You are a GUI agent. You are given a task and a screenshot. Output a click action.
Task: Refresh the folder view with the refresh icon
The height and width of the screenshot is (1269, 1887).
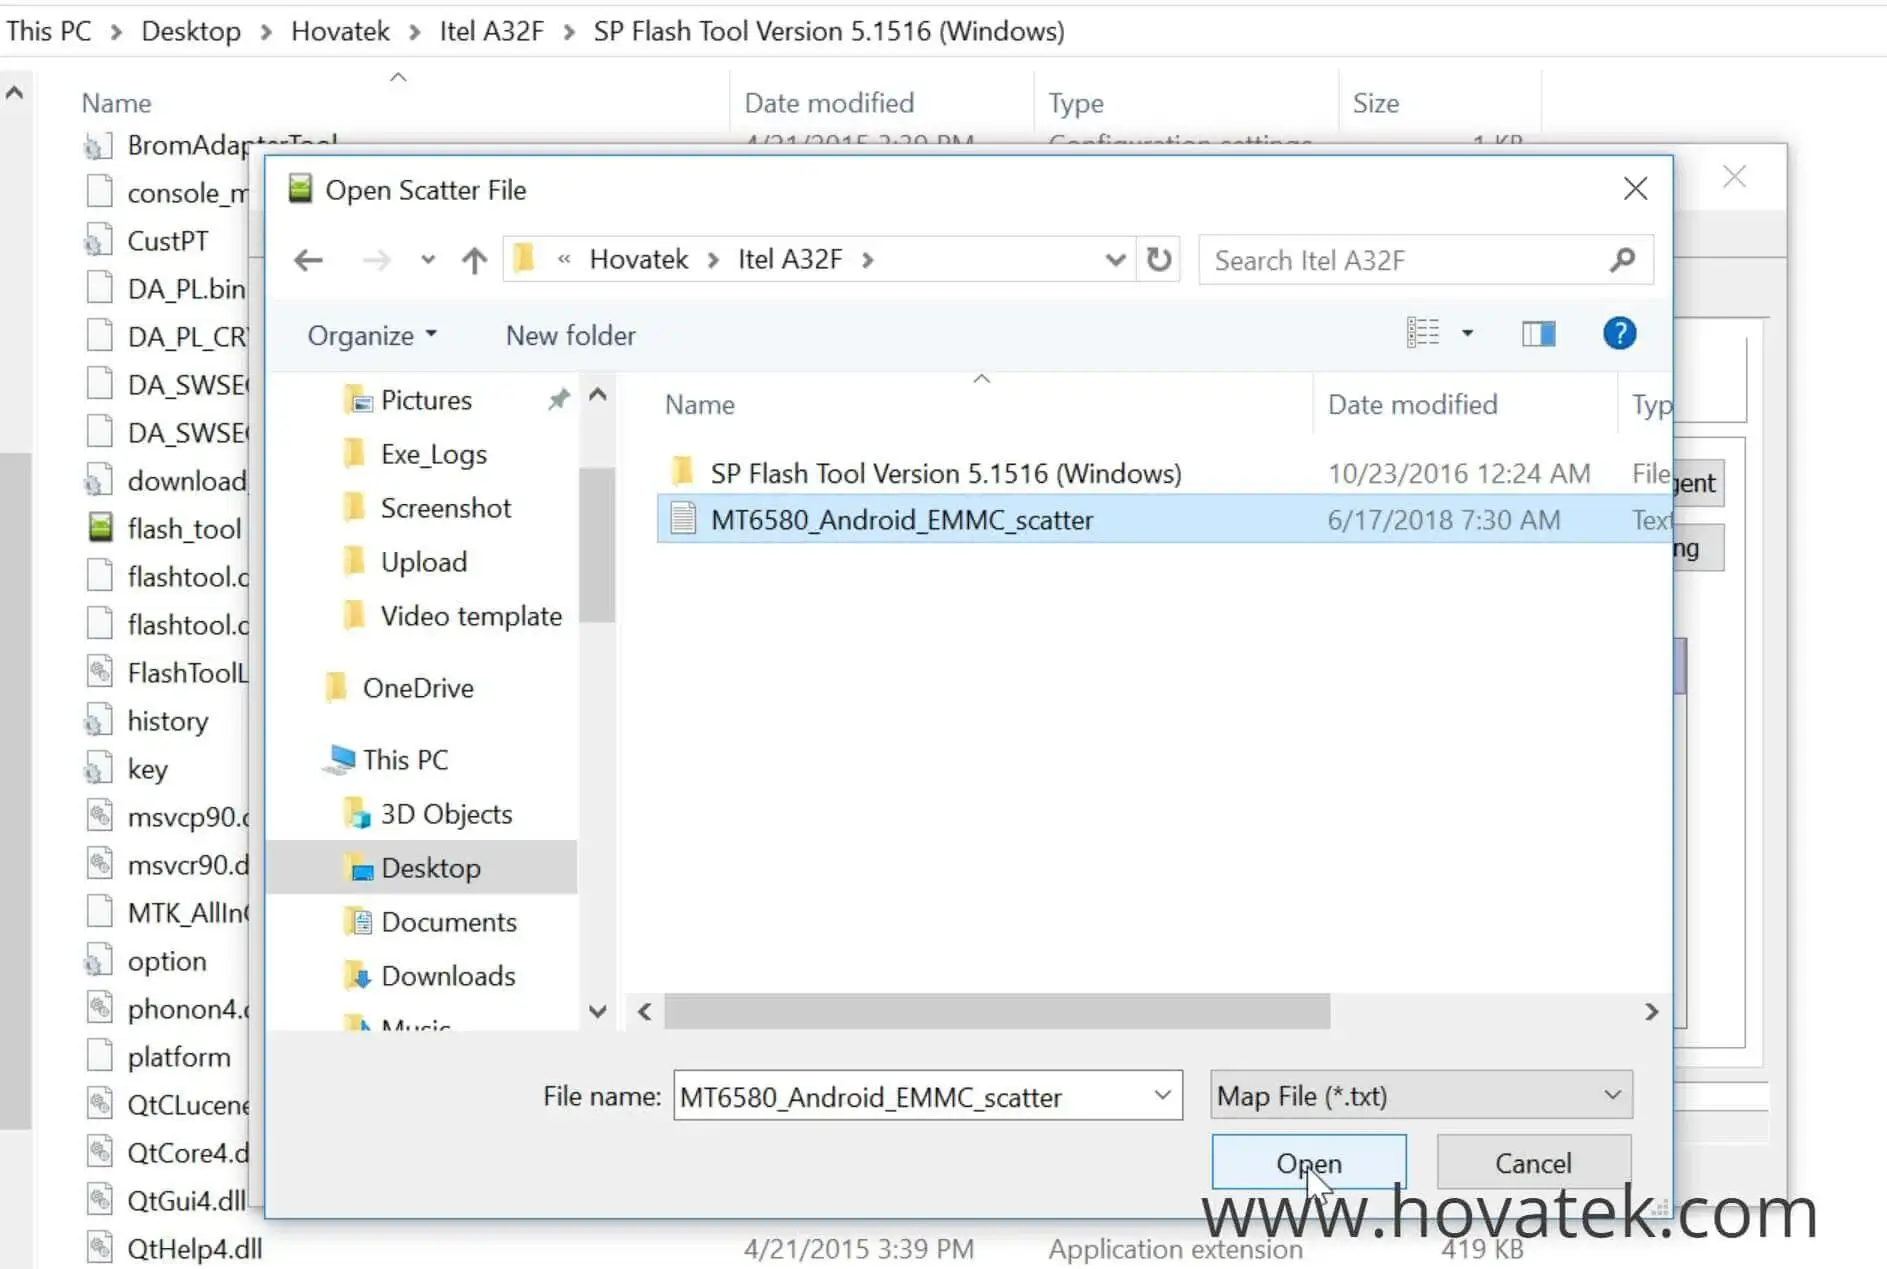[x=1159, y=259]
